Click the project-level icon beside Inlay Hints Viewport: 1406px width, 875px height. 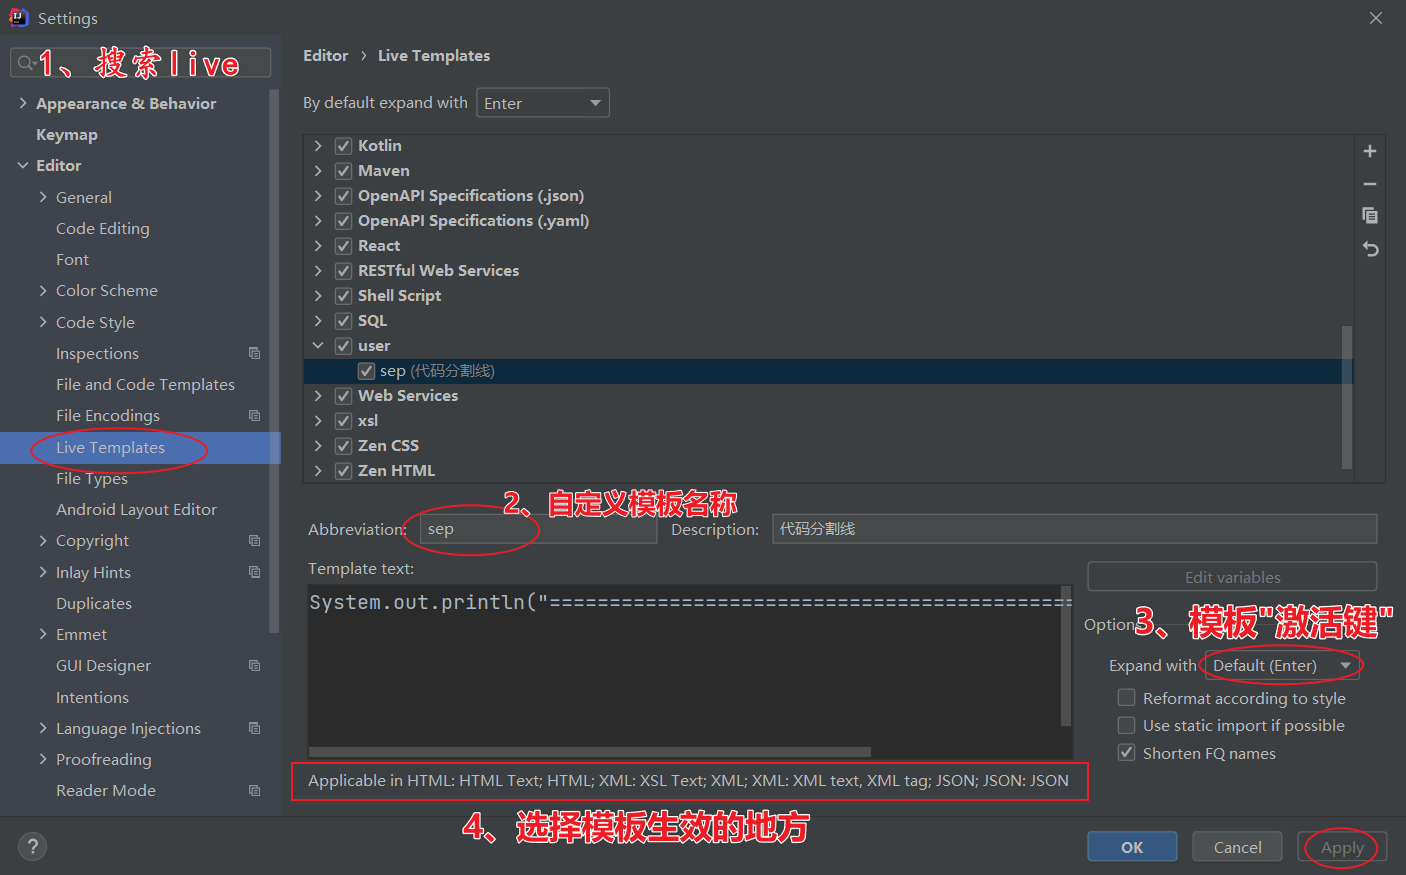[254, 572]
